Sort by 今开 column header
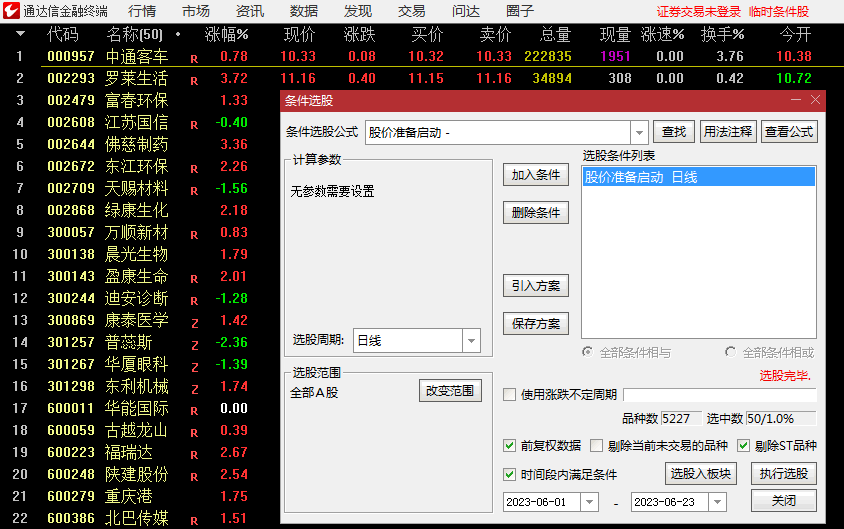Screen dimensions: 844x529 click(x=795, y=35)
